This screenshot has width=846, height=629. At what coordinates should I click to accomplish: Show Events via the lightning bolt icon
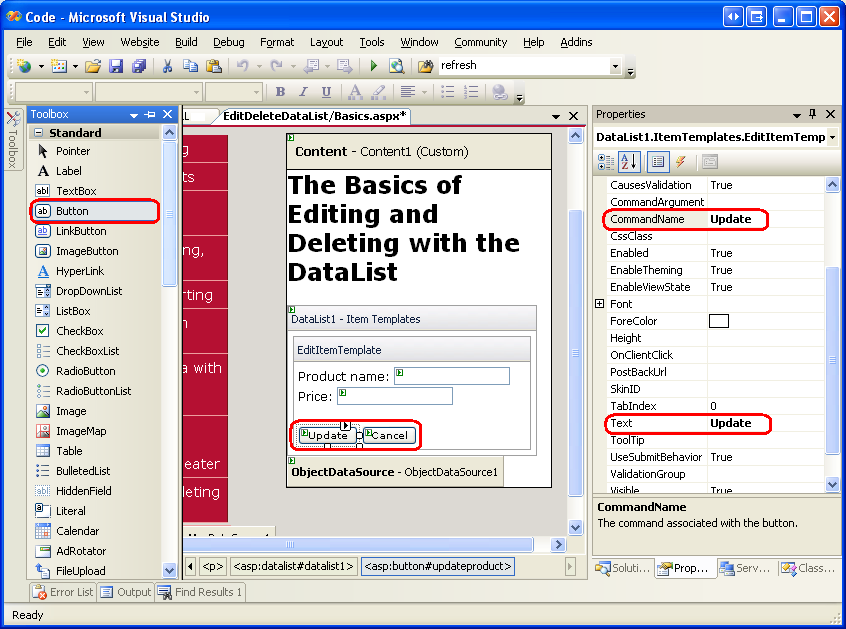click(x=681, y=162)
